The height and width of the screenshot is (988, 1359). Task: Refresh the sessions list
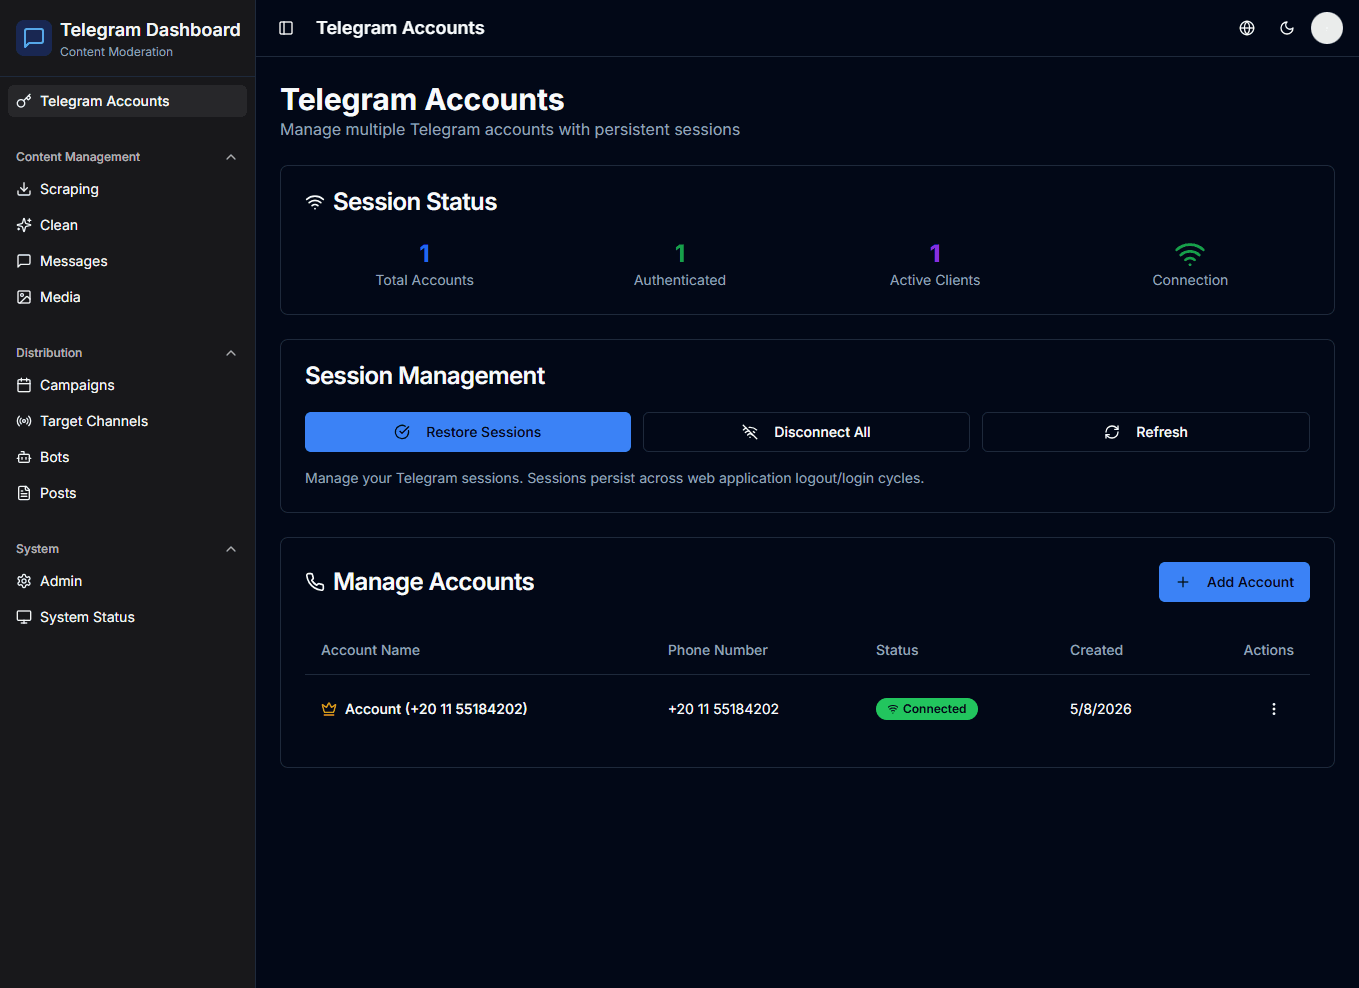[x=1146, y=432]
